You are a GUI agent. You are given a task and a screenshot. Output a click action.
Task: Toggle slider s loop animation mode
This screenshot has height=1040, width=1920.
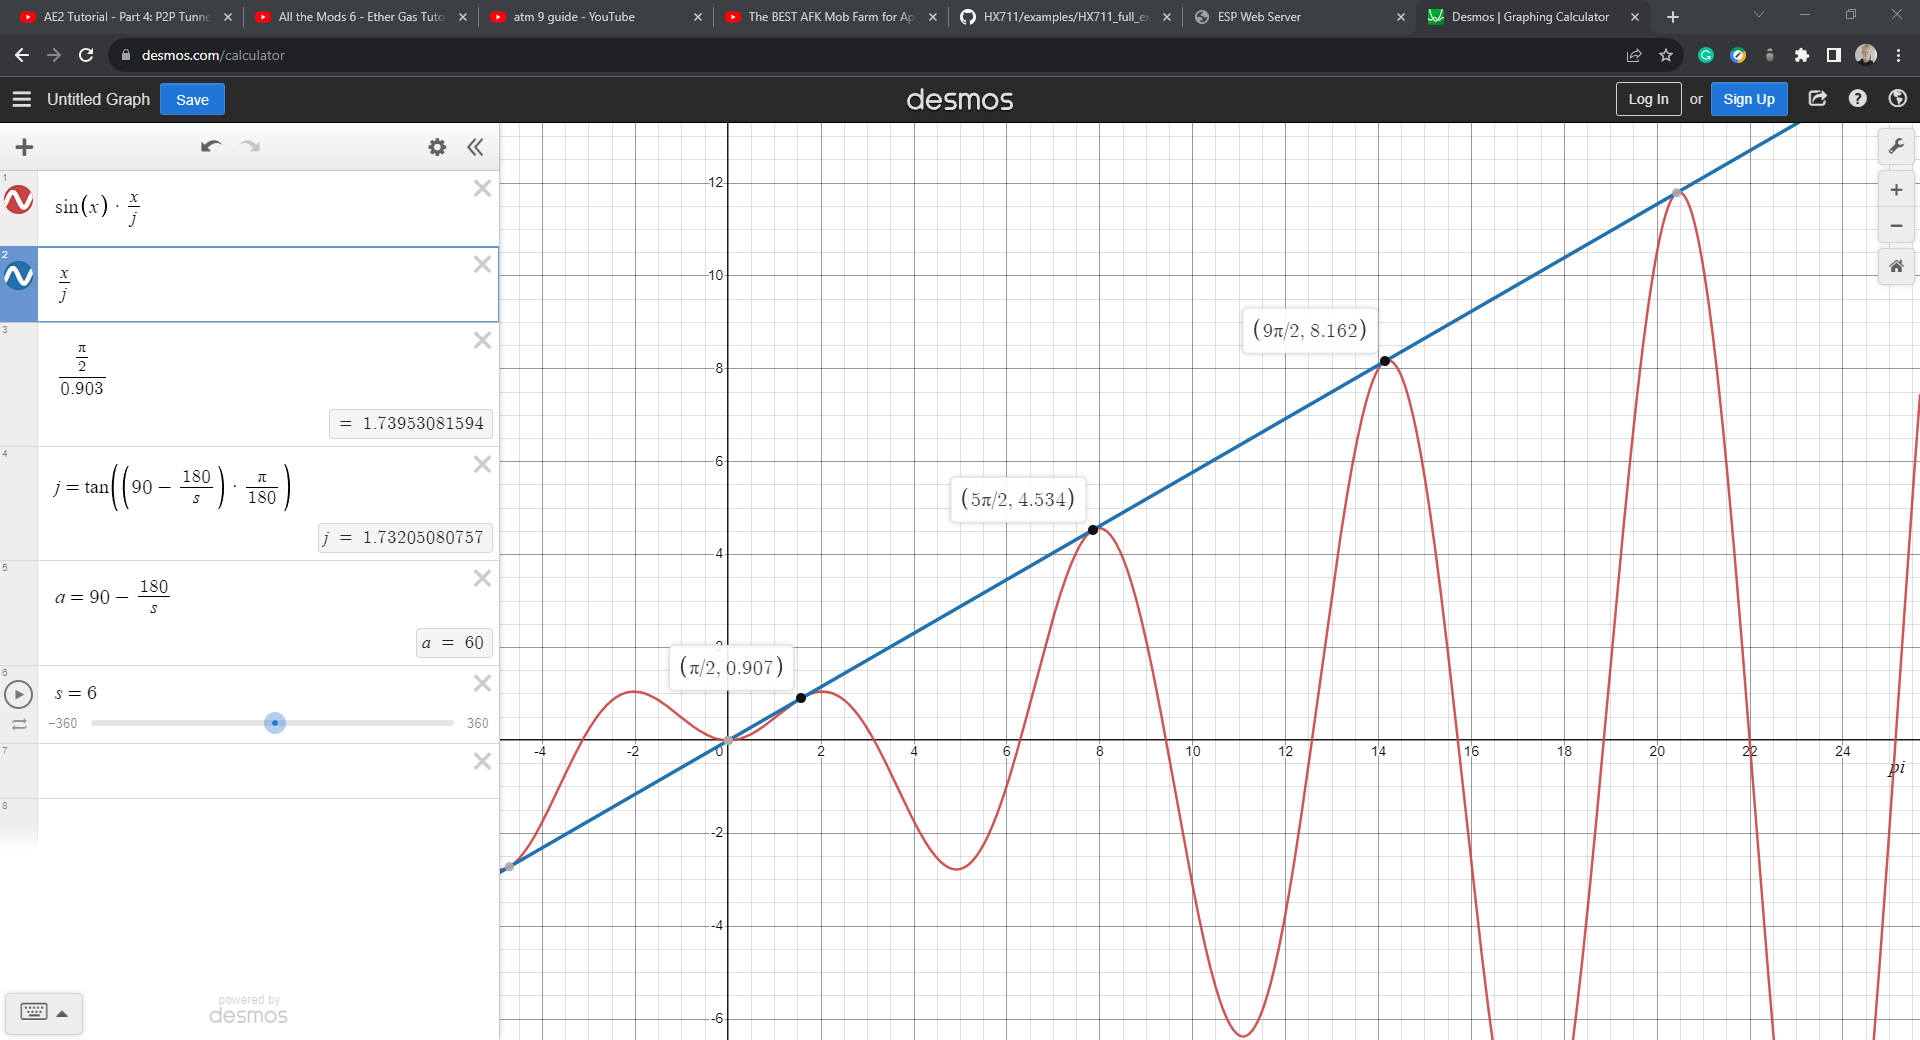coord(19,724)
